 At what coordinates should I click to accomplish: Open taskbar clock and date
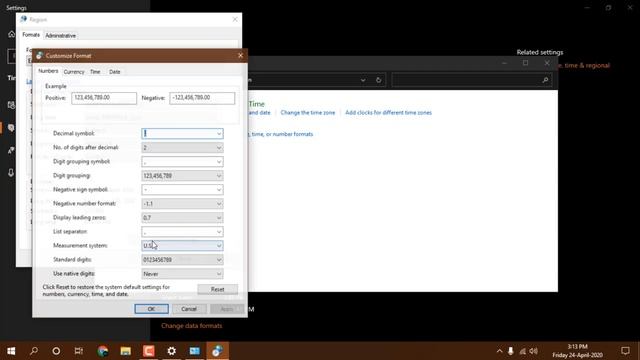click(577, 351)
